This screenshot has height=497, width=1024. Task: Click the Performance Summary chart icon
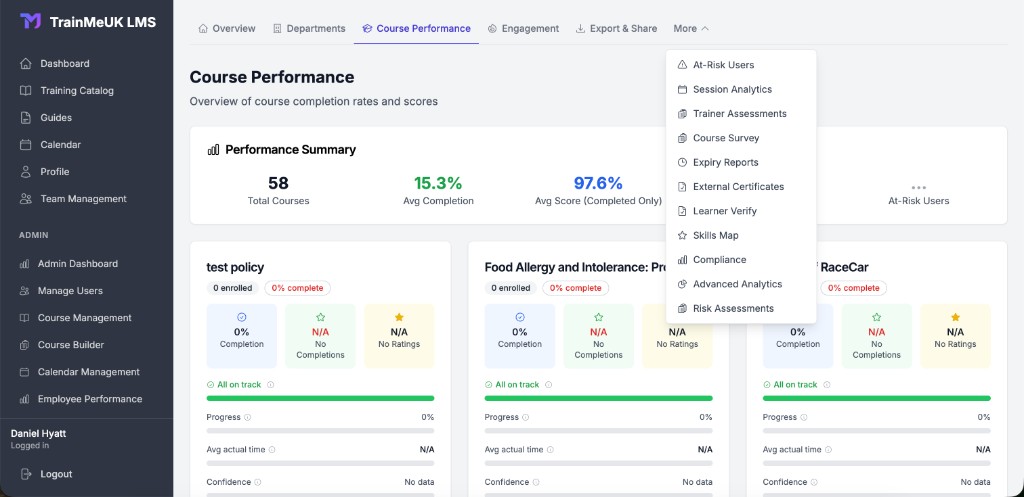pos(213,150)
